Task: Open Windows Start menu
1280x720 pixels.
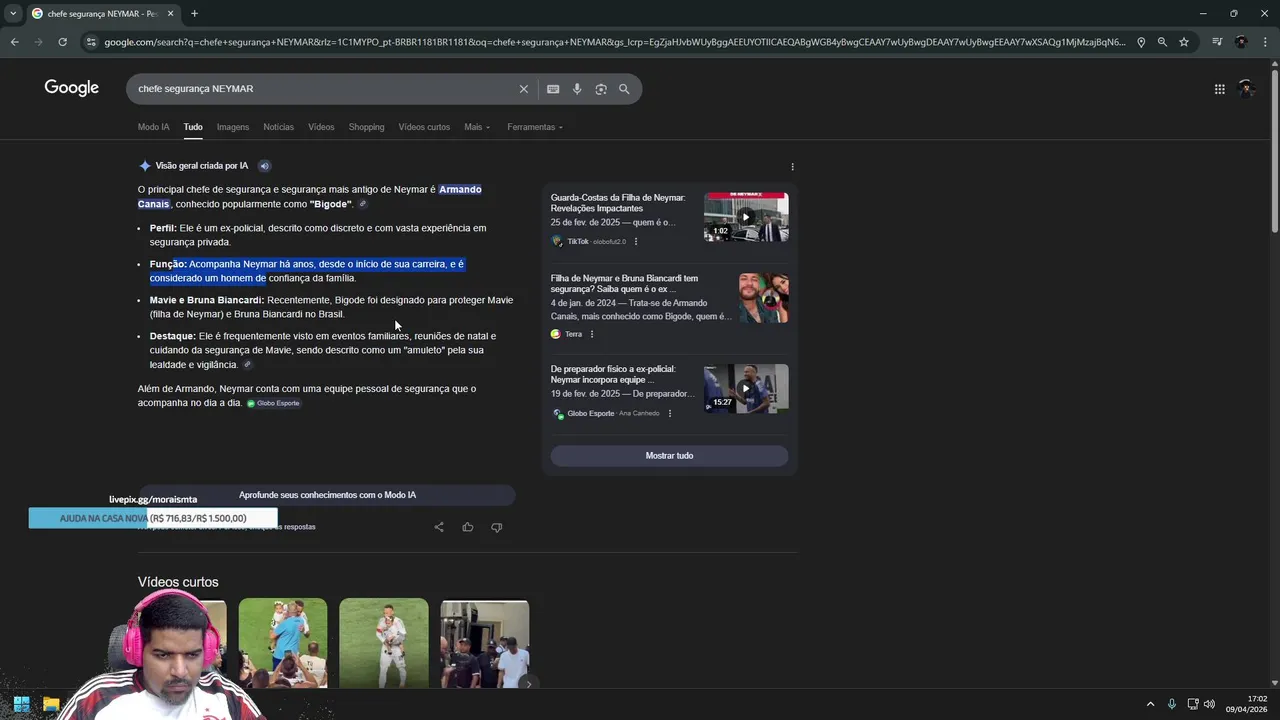Action: [21, 704]
